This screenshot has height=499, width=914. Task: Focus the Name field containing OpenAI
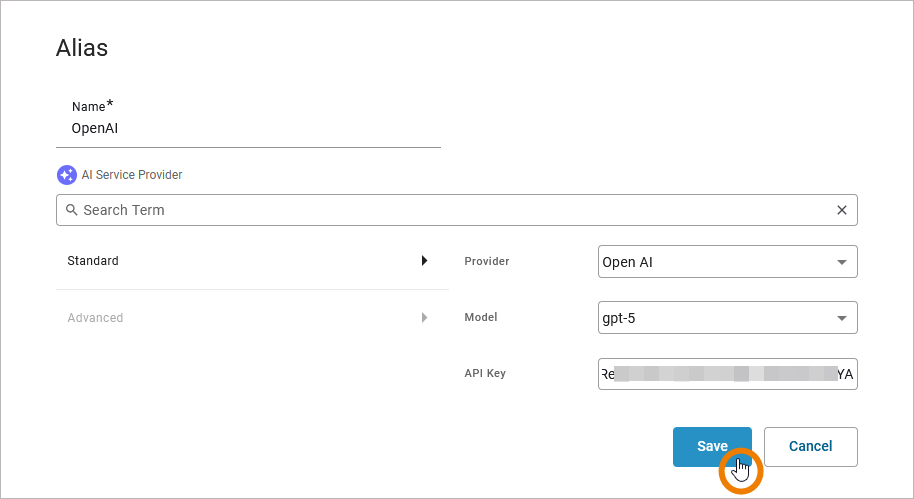pos(248,129)
